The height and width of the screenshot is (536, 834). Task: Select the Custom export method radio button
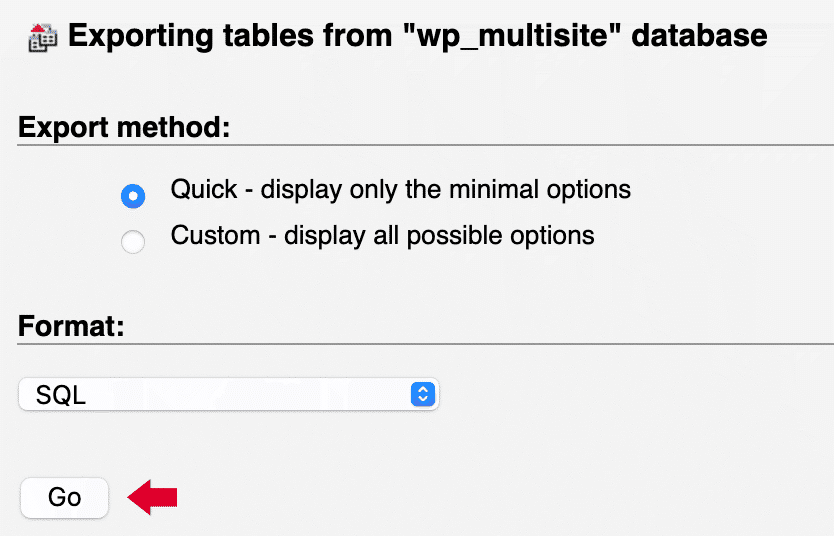point(132,241)
